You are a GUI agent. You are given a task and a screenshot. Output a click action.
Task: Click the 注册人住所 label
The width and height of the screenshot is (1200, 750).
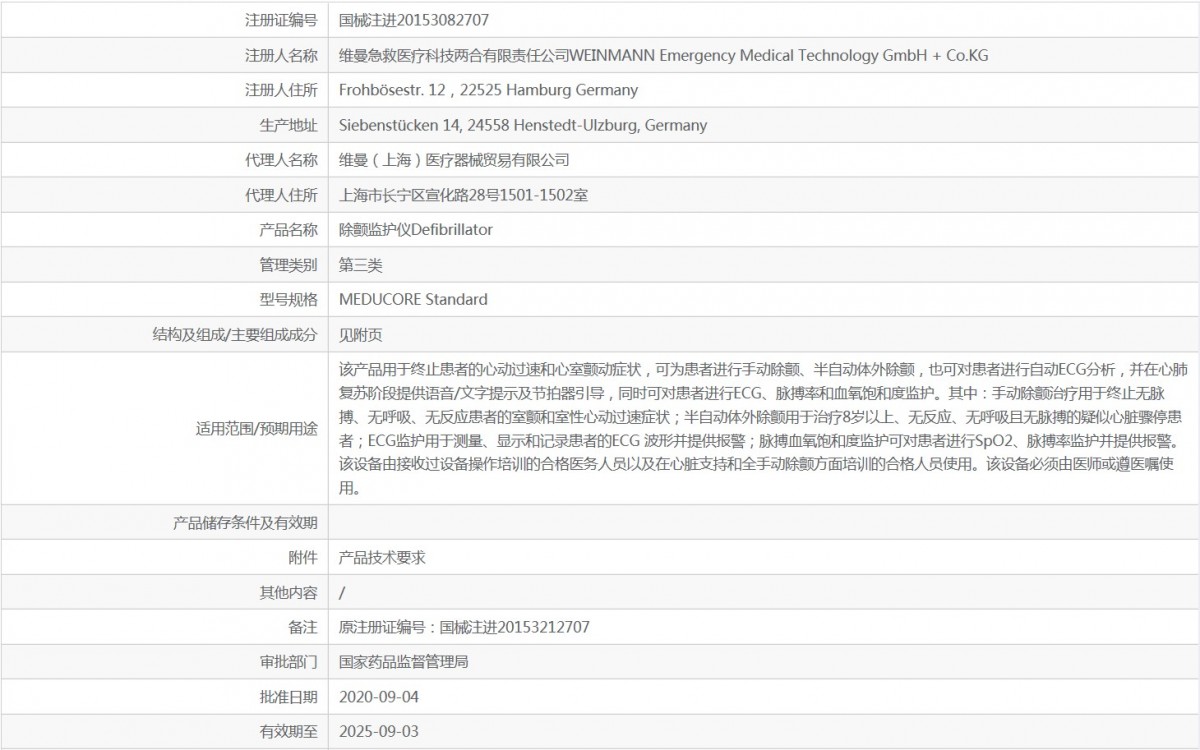pyautogui.click(x=281, y=90)
